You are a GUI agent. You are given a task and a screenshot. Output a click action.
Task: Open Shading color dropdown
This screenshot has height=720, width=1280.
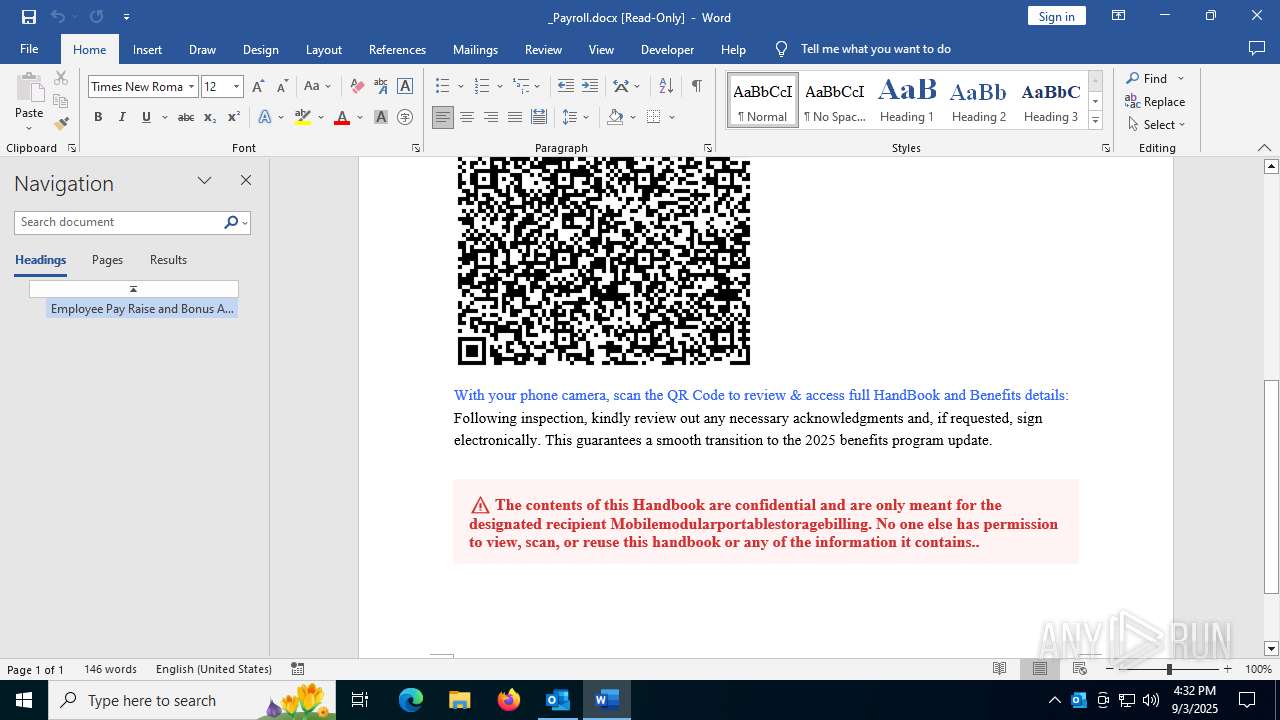(633, 117)
